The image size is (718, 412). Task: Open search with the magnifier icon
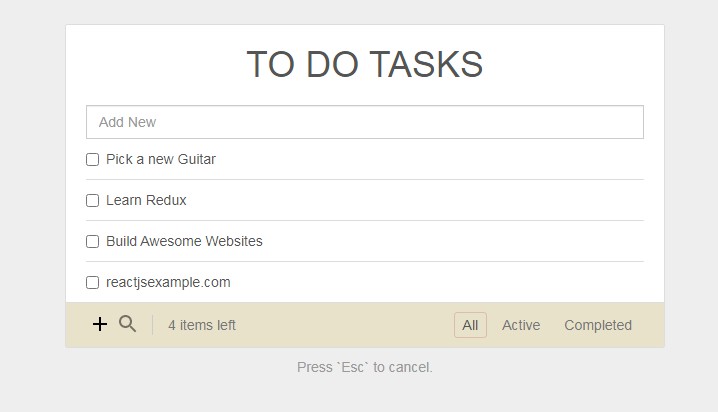pyautogui.click(x=127, y=324)
